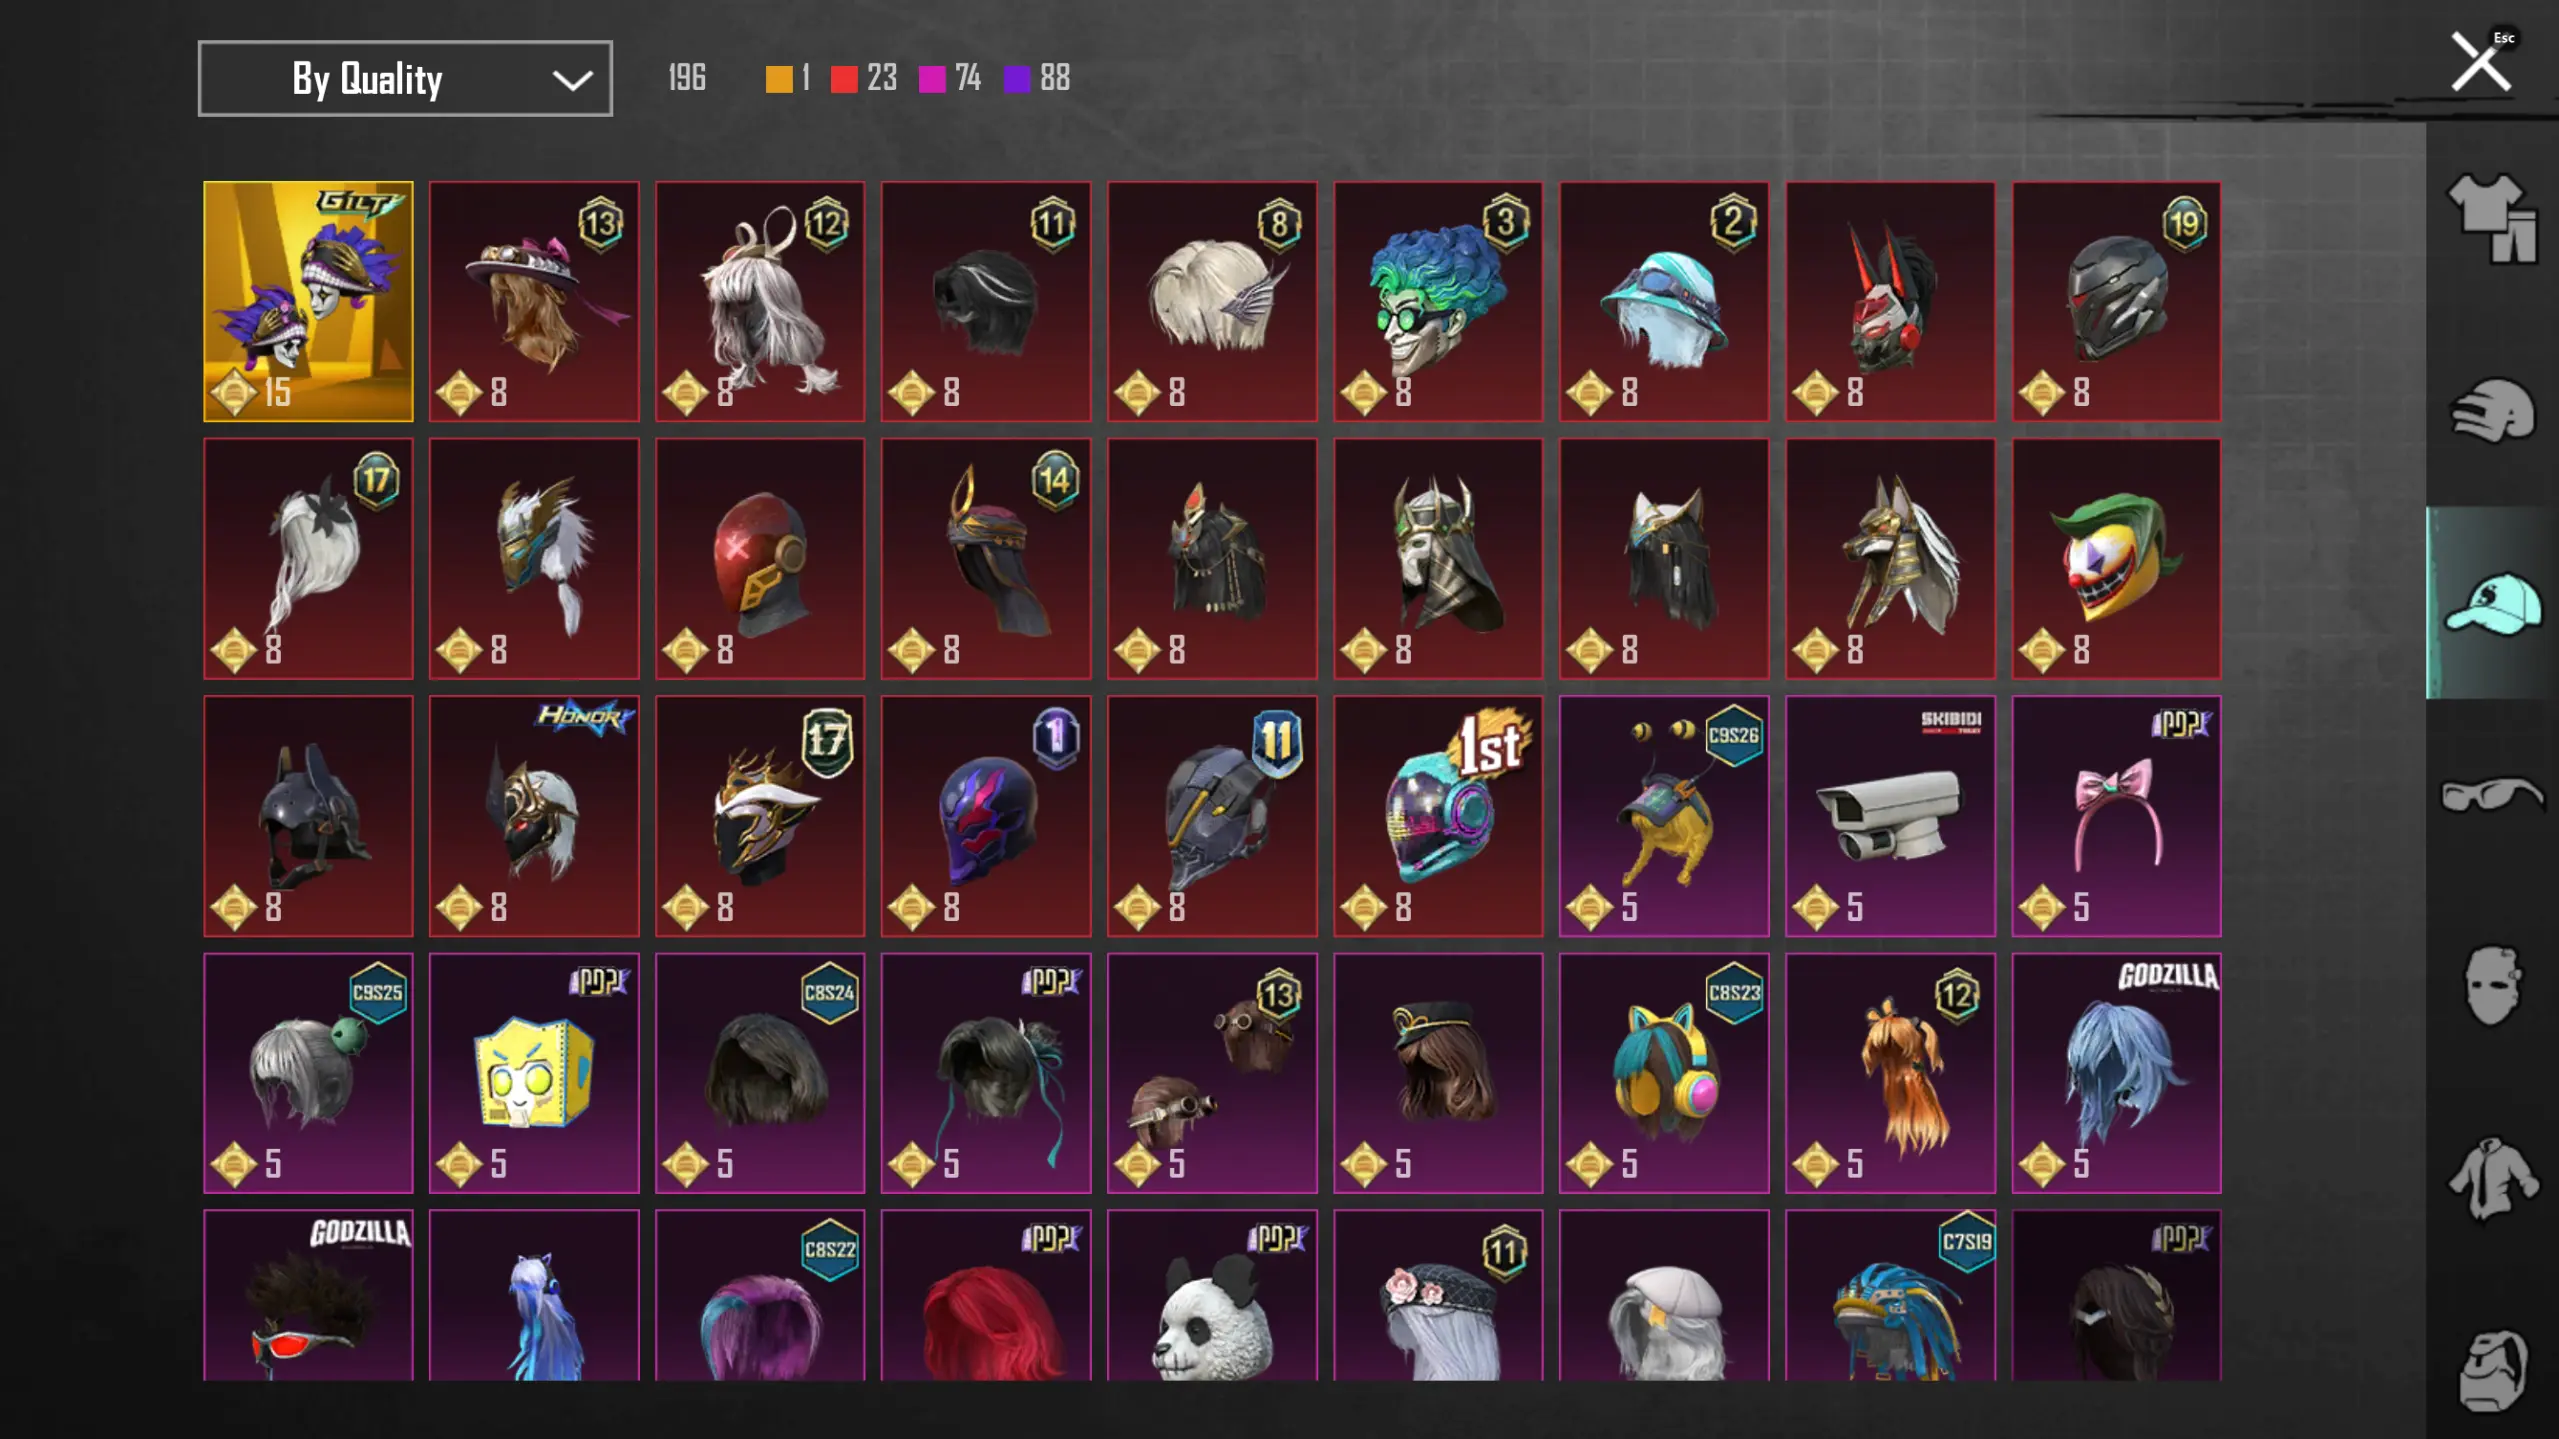Filter by red quality count 23
2559x1439 pixels.
863,78
